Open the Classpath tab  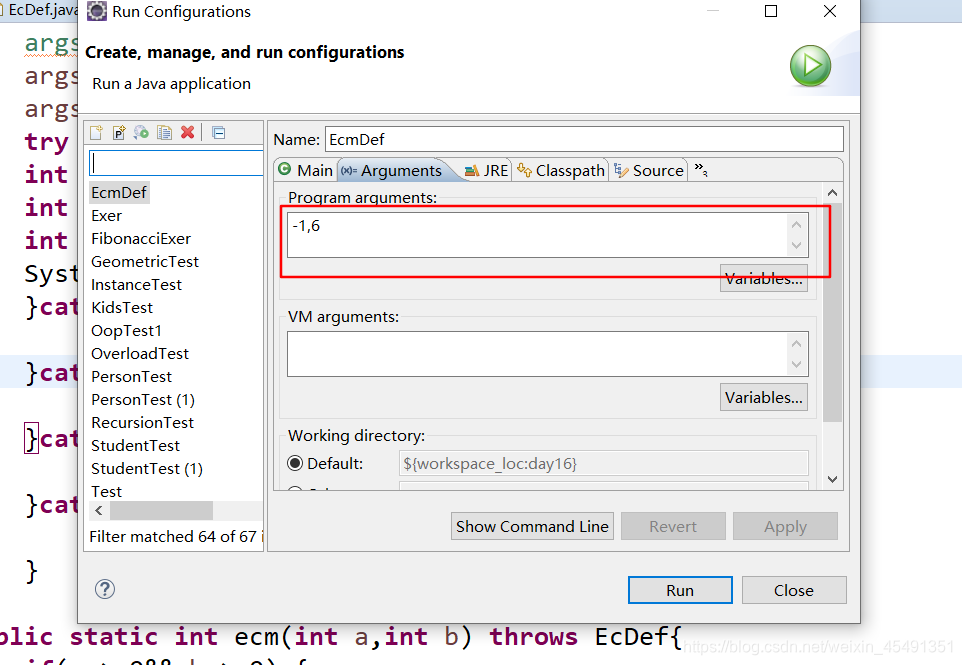[x=561, y=170]
